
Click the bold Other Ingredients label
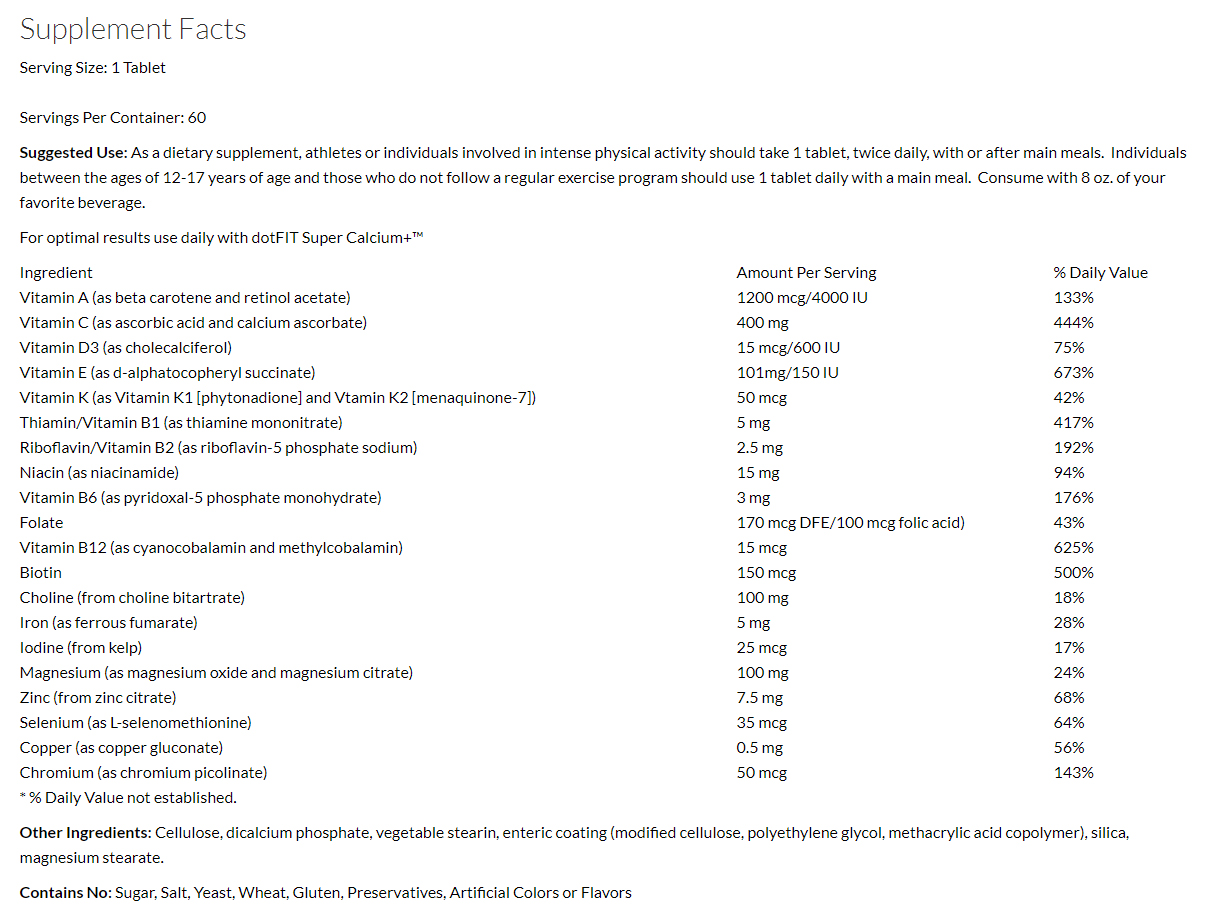85,833
